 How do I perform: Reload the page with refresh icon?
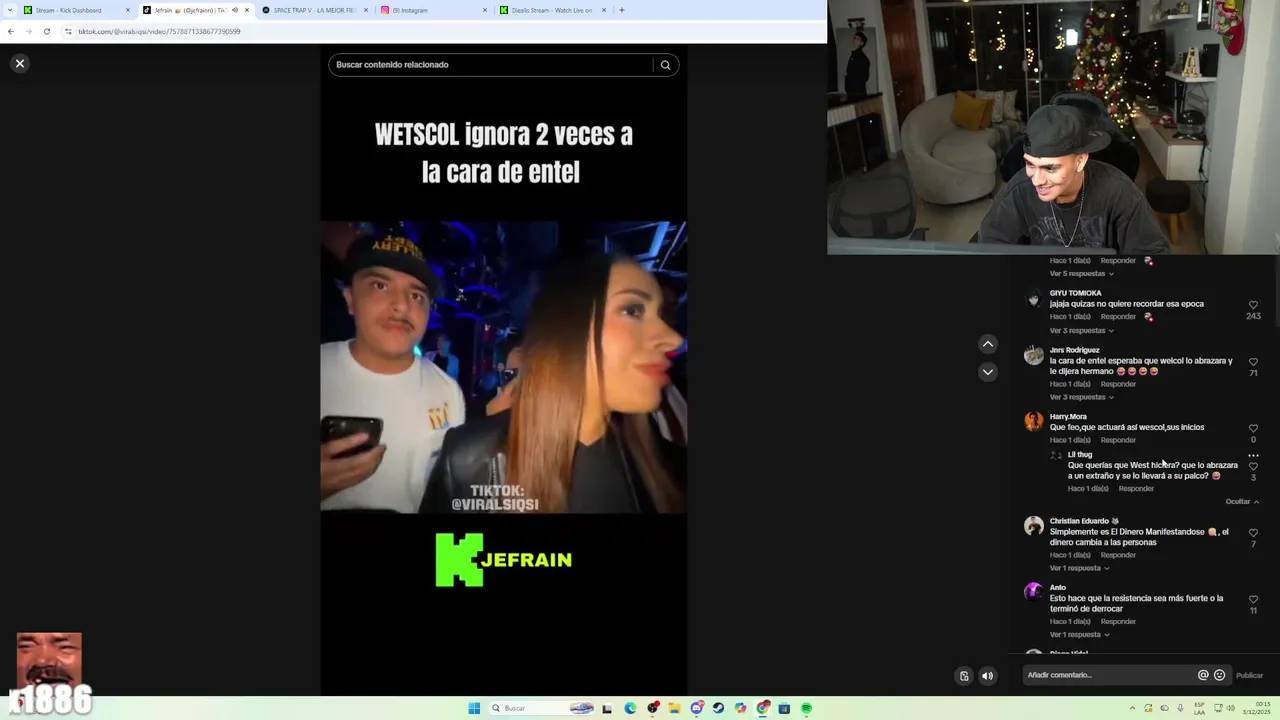pos(46,31)
